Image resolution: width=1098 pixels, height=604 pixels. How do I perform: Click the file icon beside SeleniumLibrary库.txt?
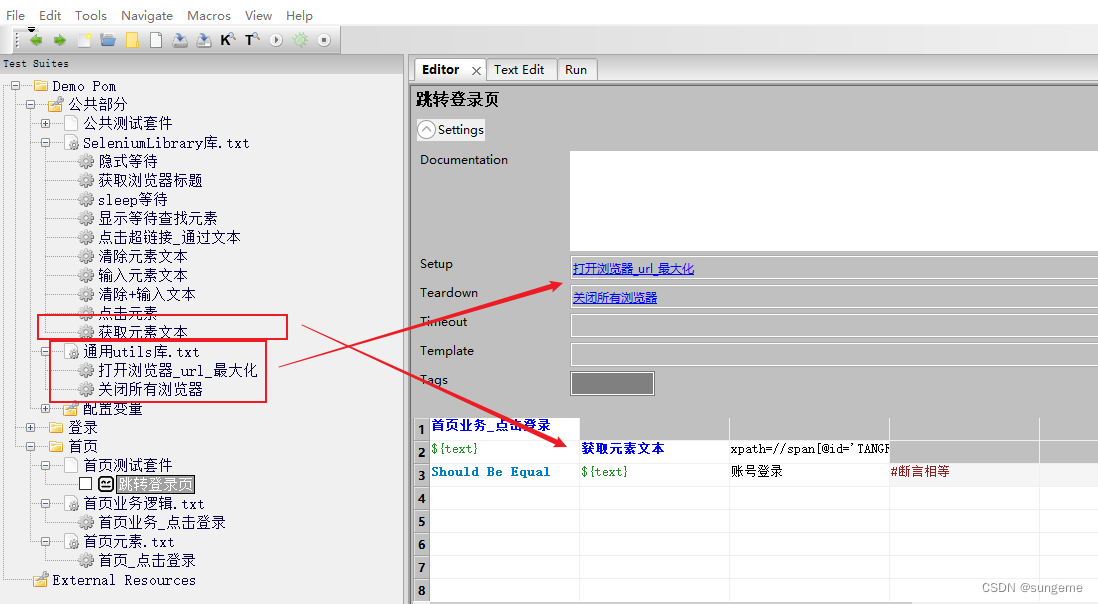pyautogui.click(x=71, y=143)
